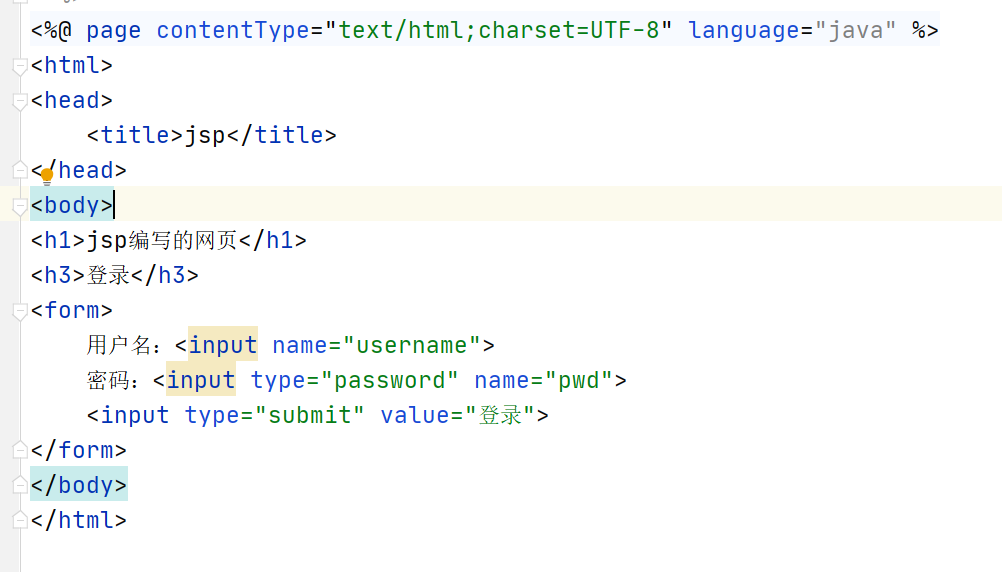
Task: Click the 用户名 label text
Action: [118, 345]
